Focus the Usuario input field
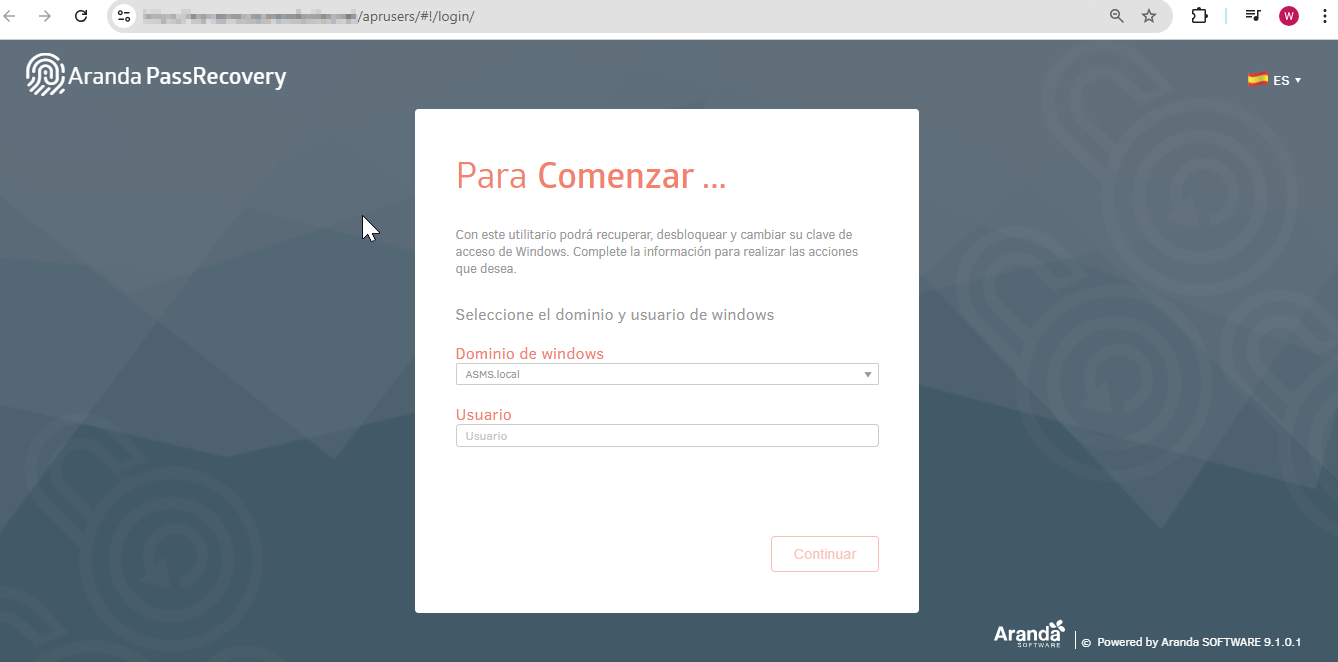This screenshot has width=1338, height=662. (667, 436)
